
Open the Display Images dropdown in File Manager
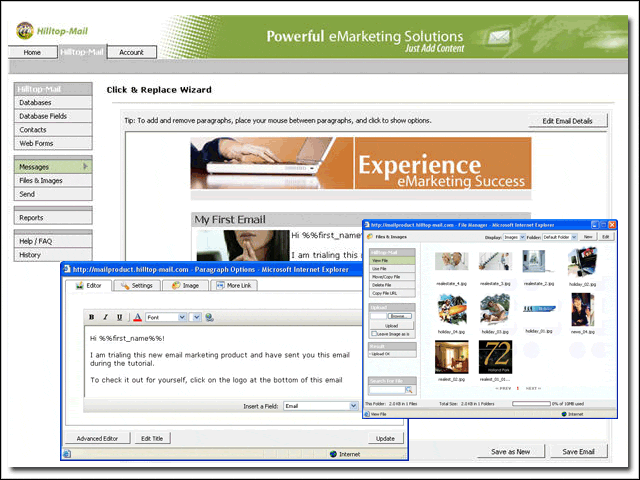(514, 237)
